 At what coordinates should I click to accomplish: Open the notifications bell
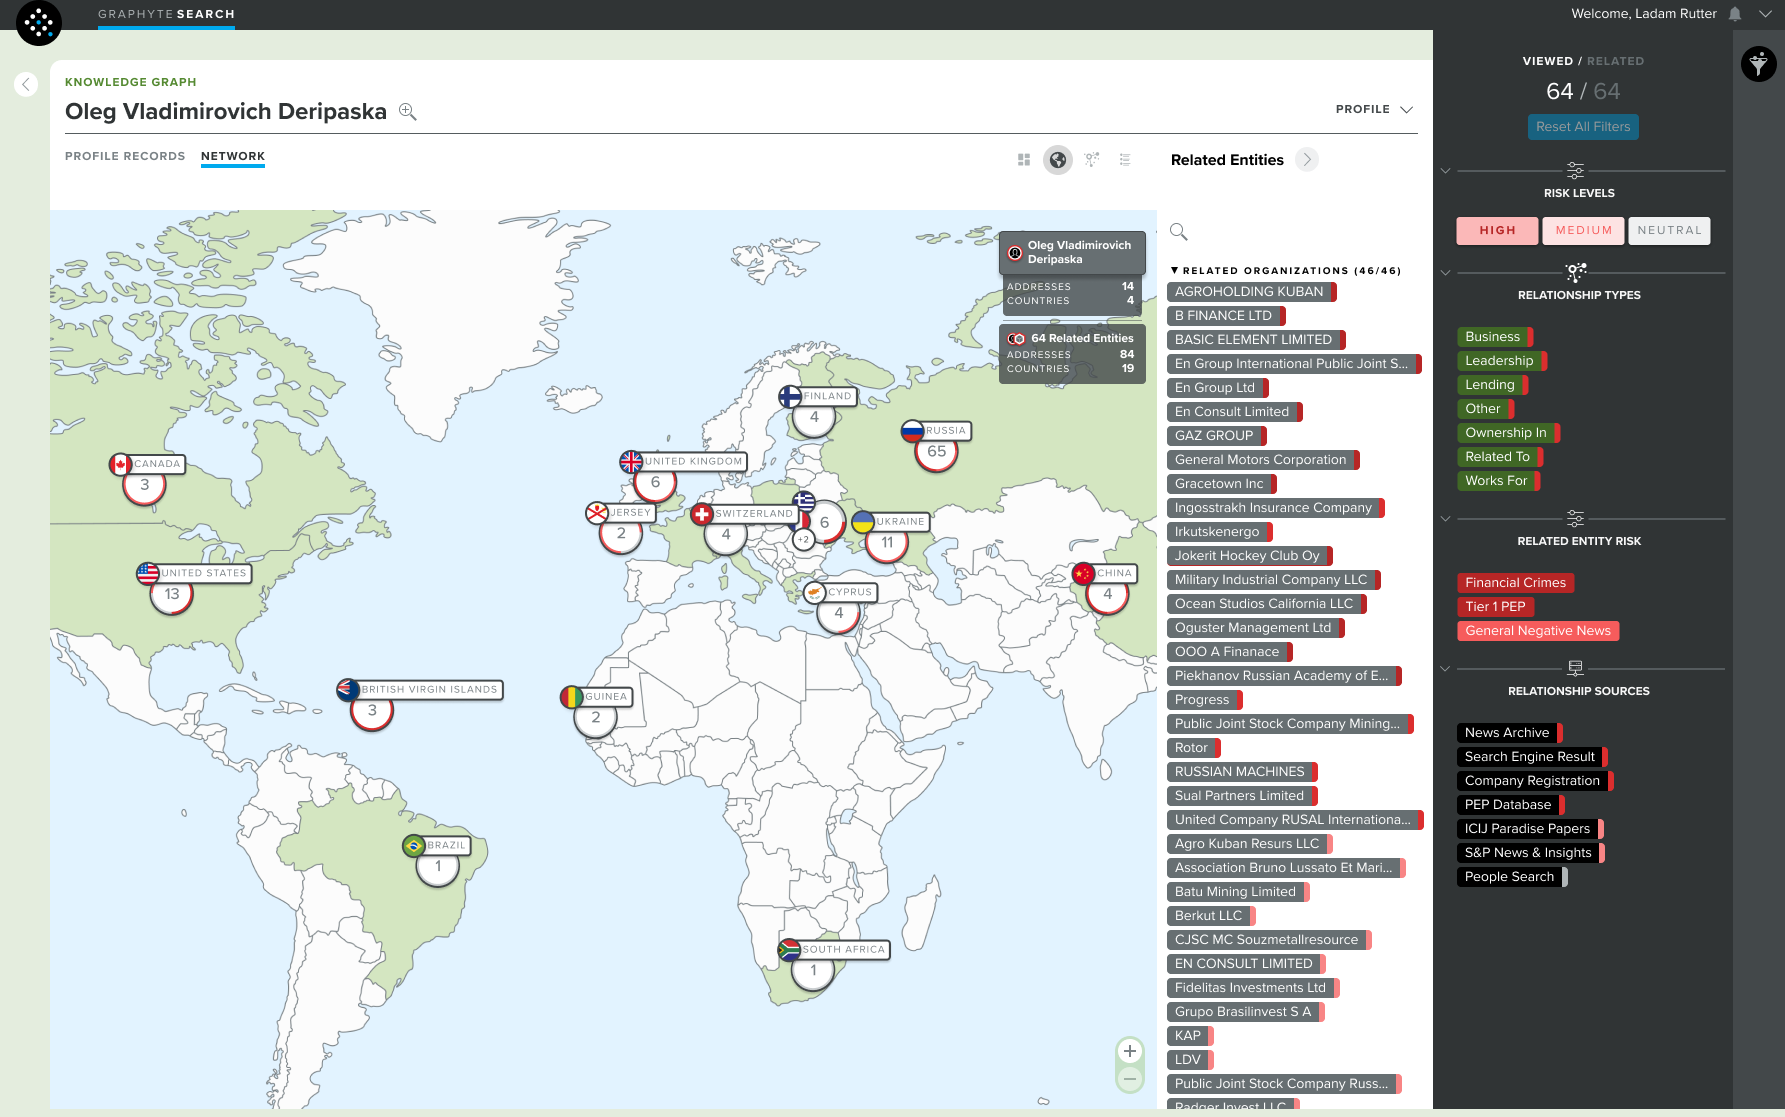click(x=1735, y=14)
